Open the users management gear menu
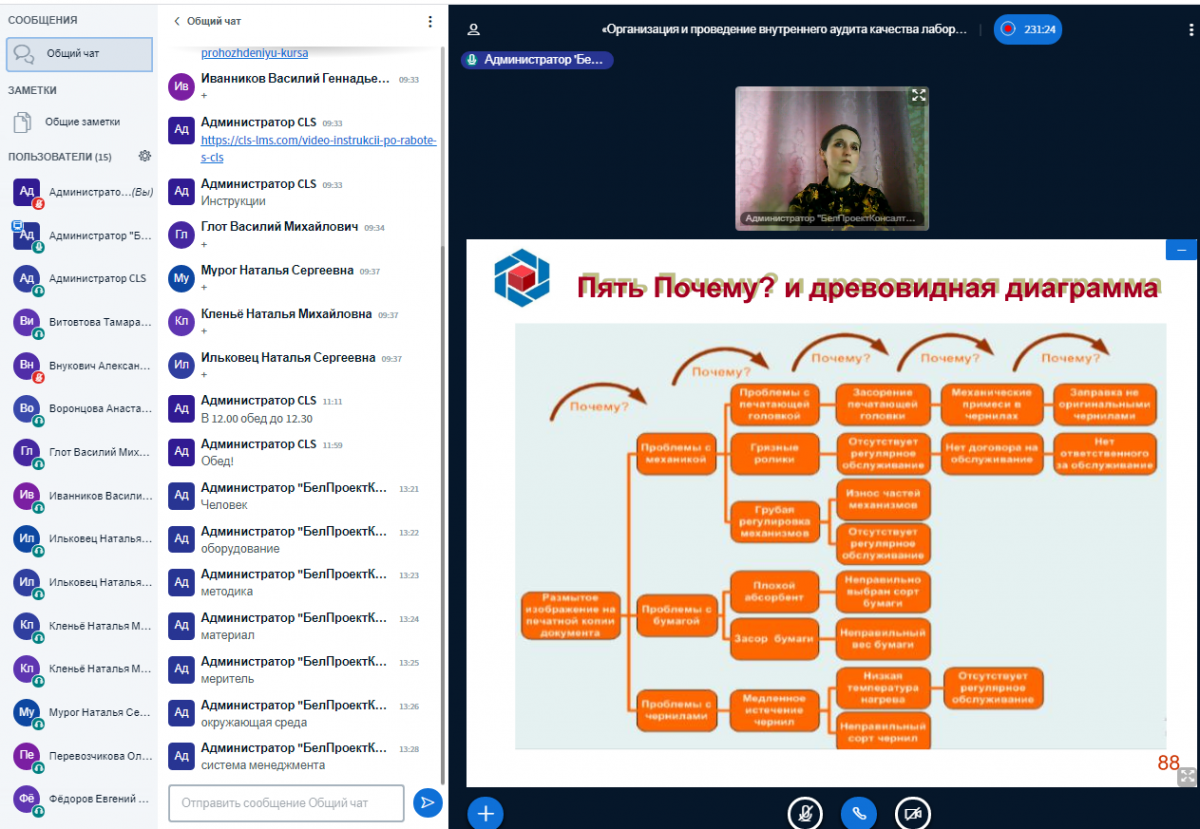The image size is (1200, 829). (x=145, y=156)
